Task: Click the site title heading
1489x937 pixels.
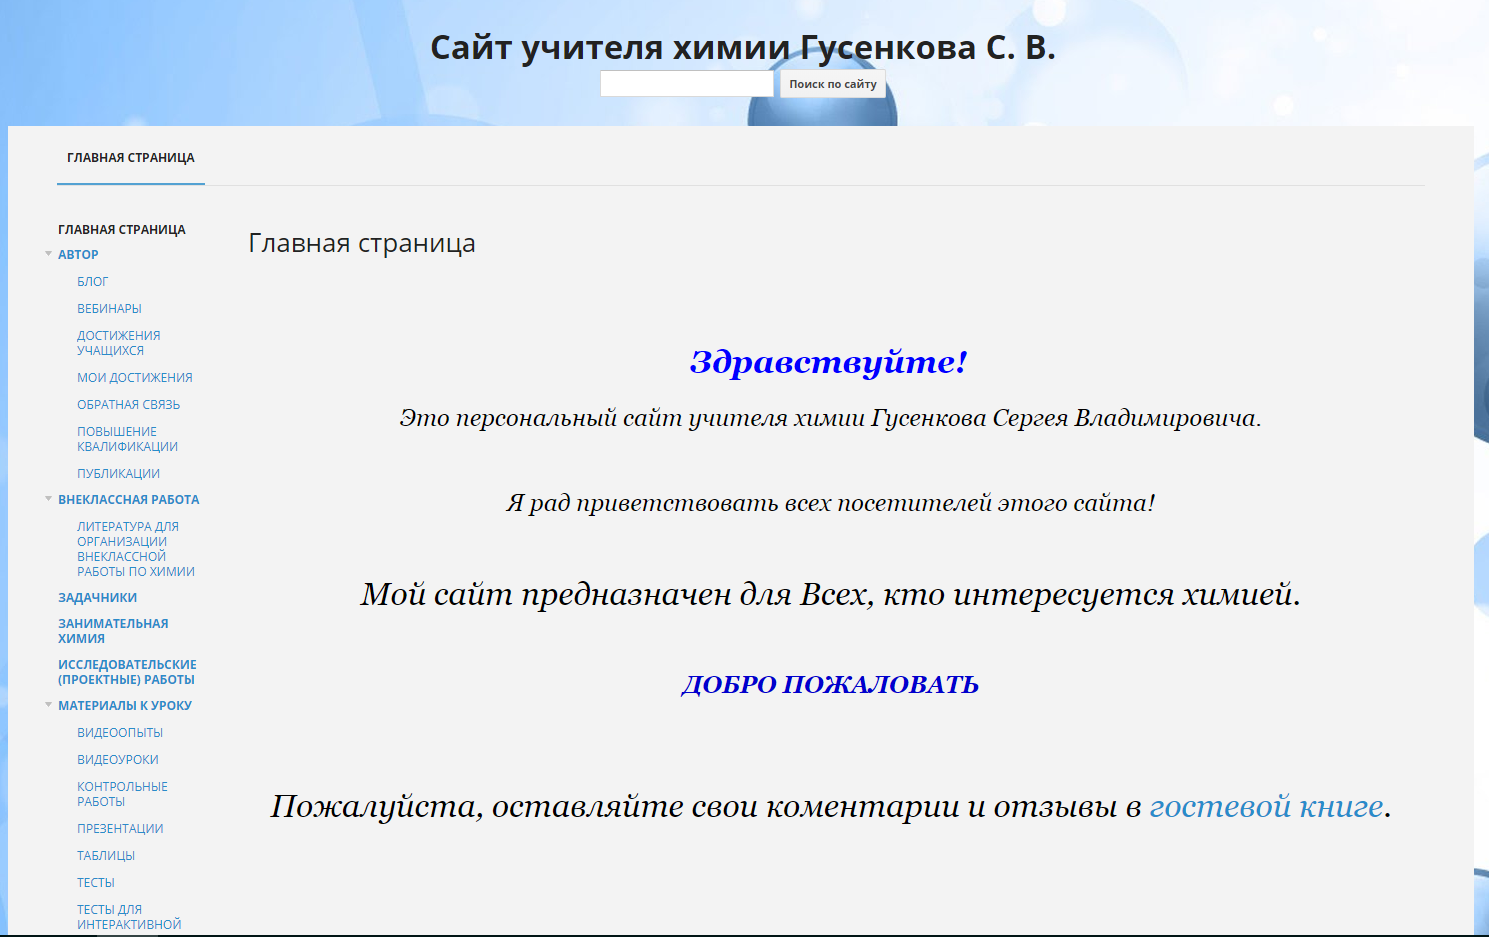Action: (743, 47)
